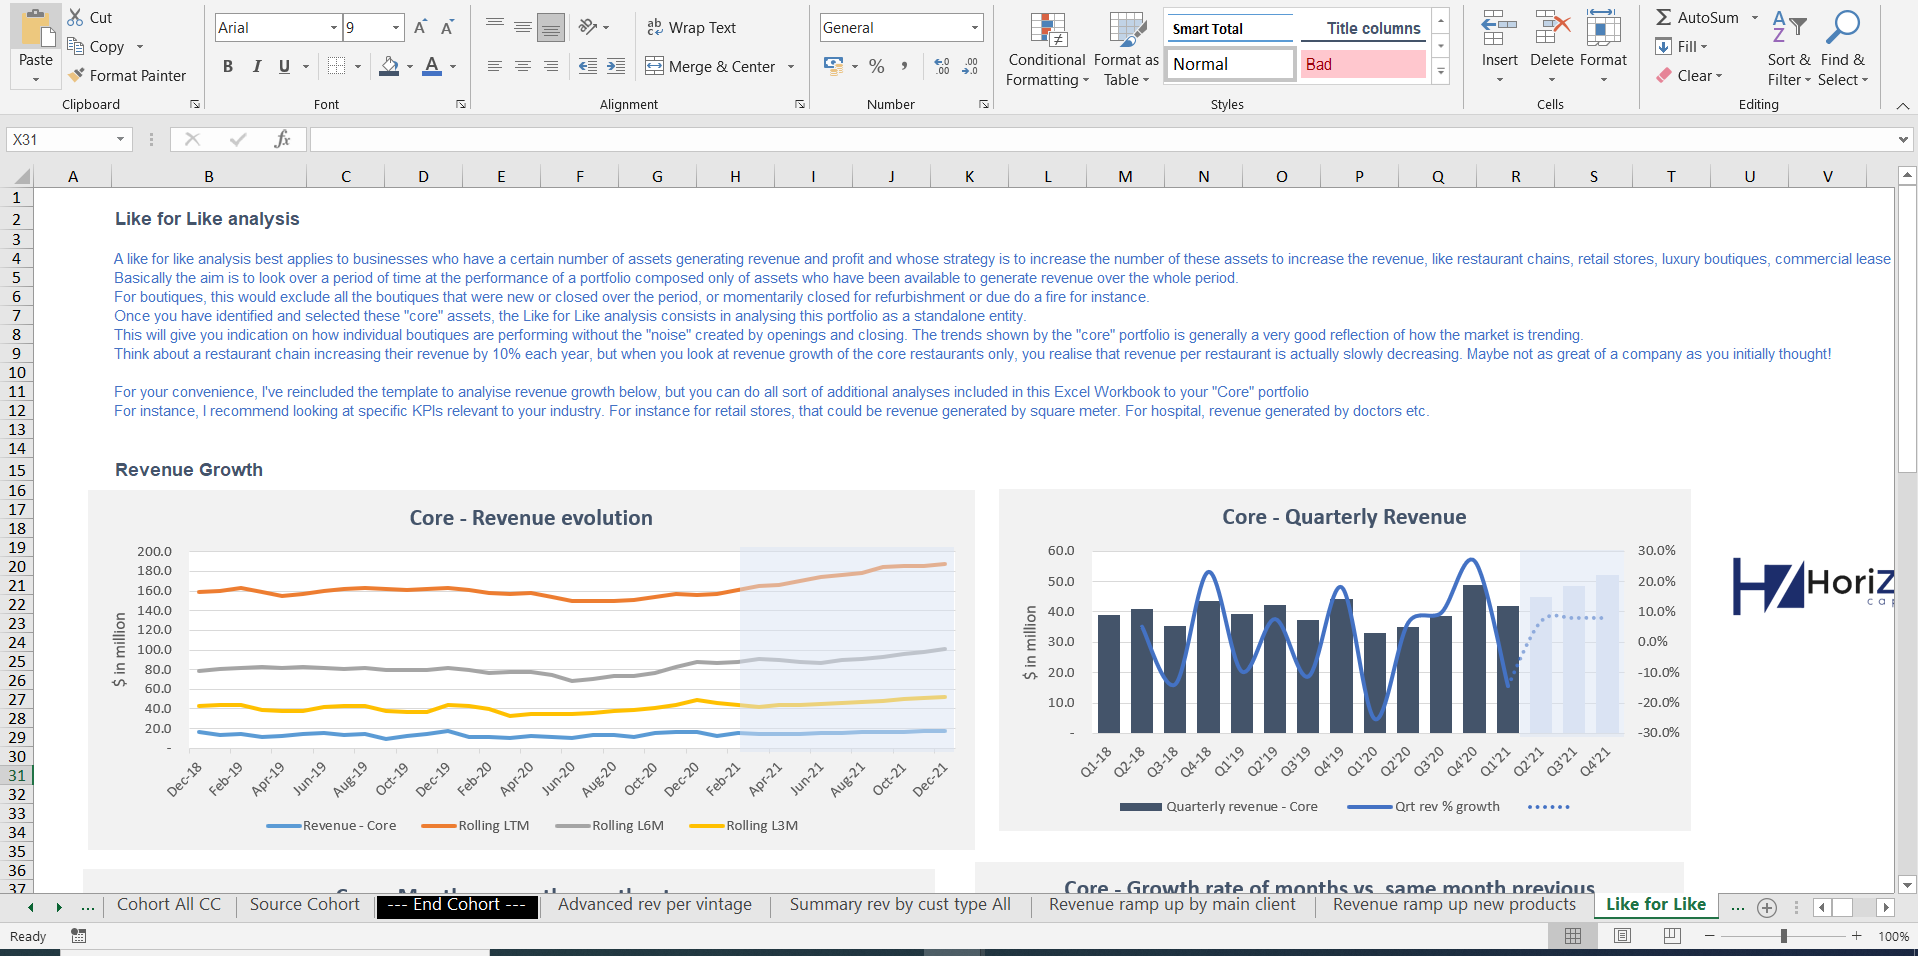Open the Format cells menu icon
The image size is (1918, 956).
pyautogui.click(x=1604, y=28)
